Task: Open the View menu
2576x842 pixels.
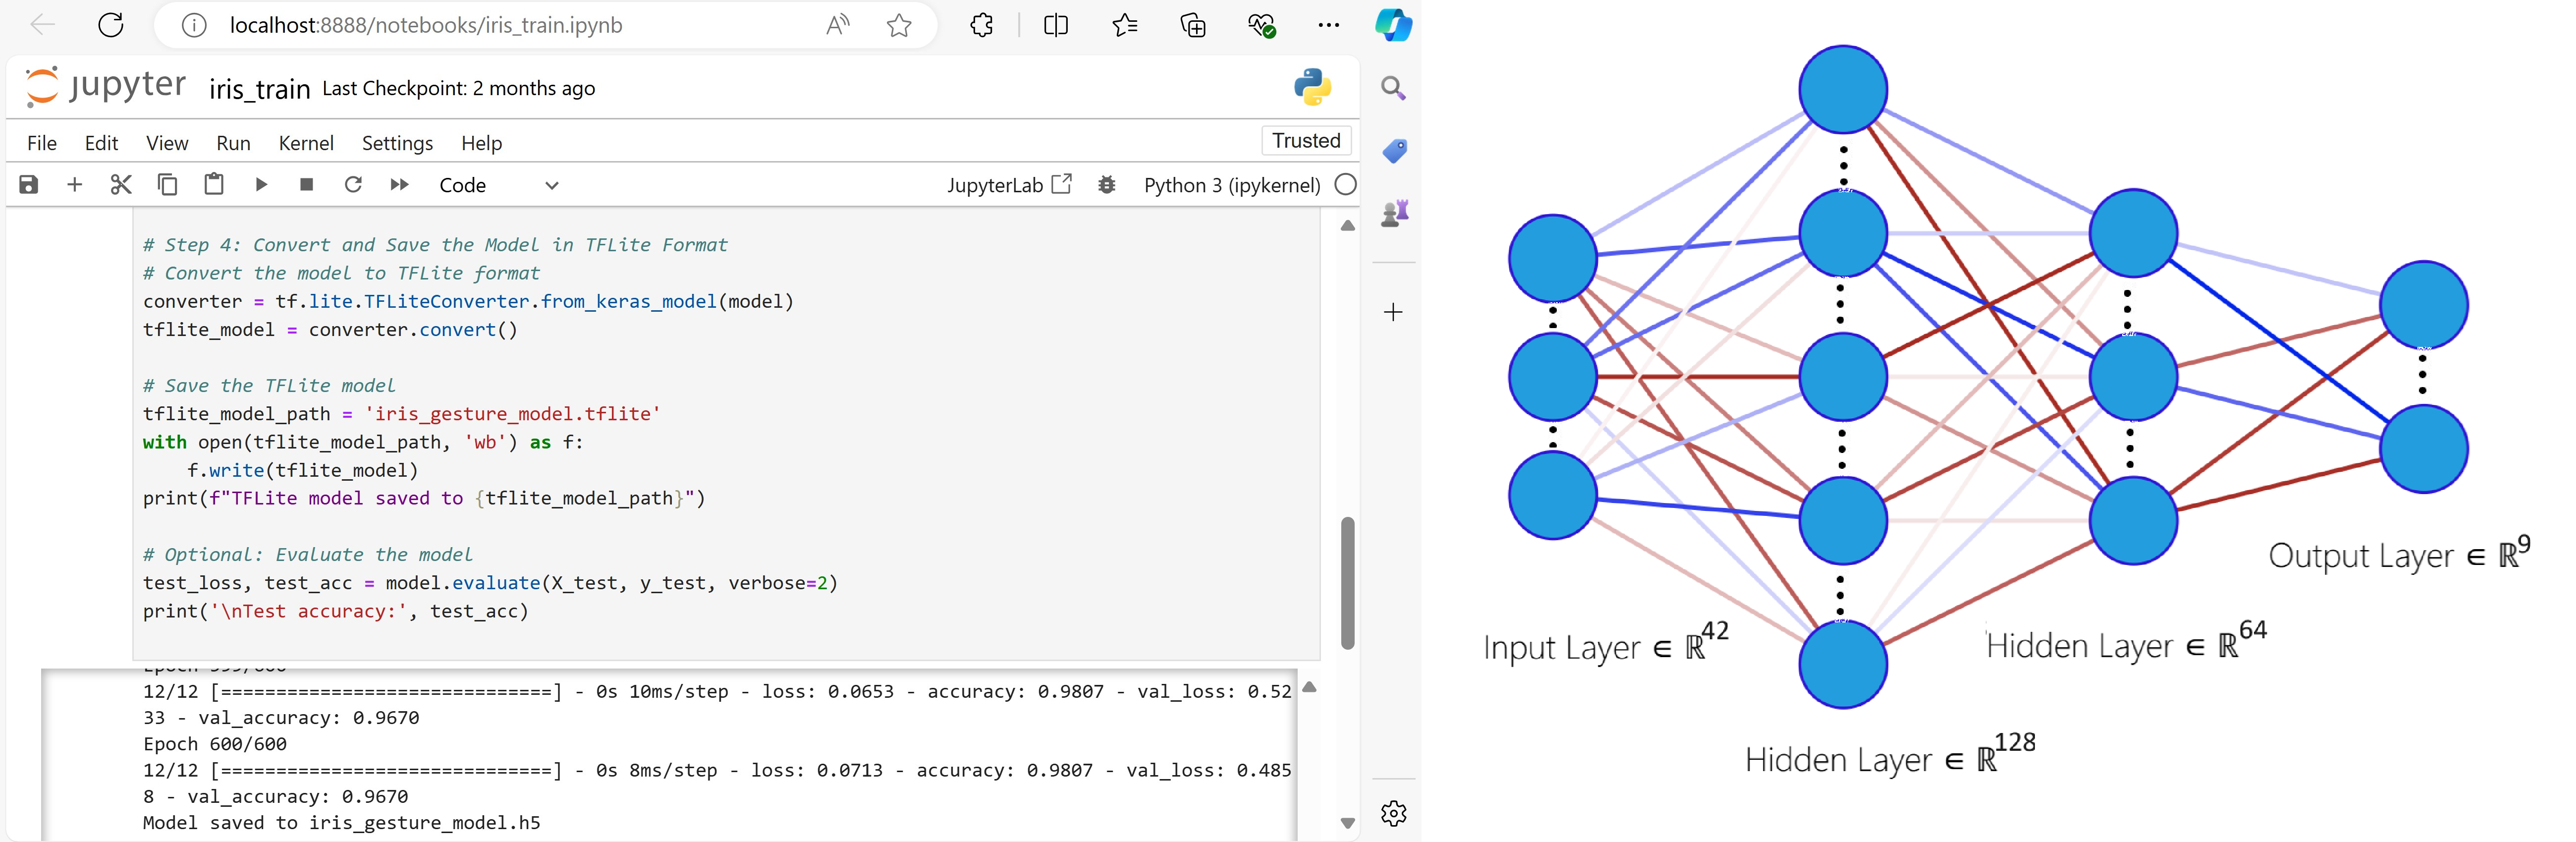Action: 167,143
